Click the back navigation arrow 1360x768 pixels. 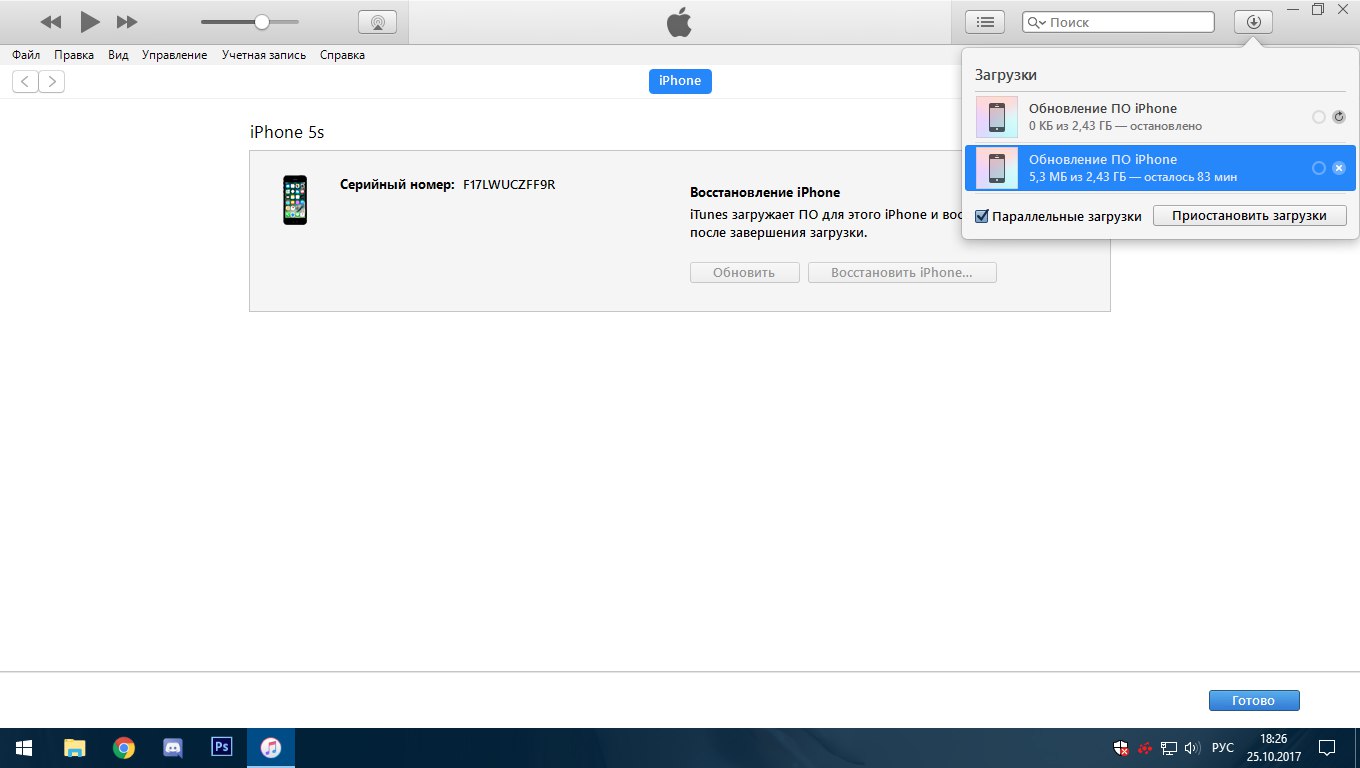[25, 81]
